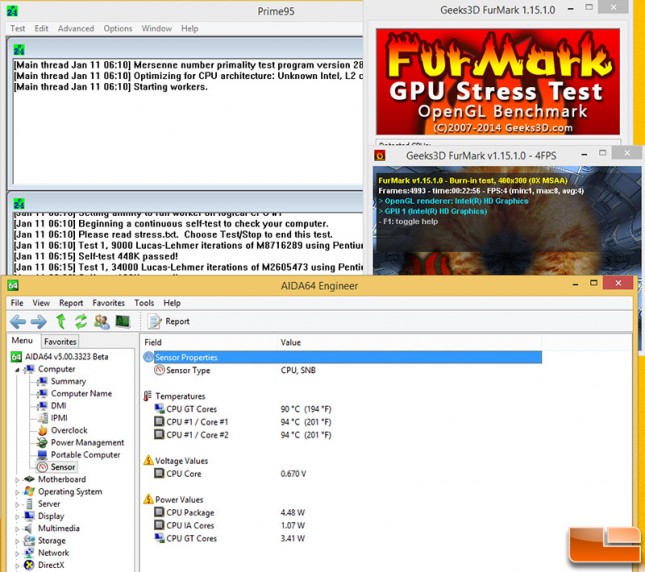Open the Test menu in Prime95
This screenshot has height=572, width=645.
18,28
